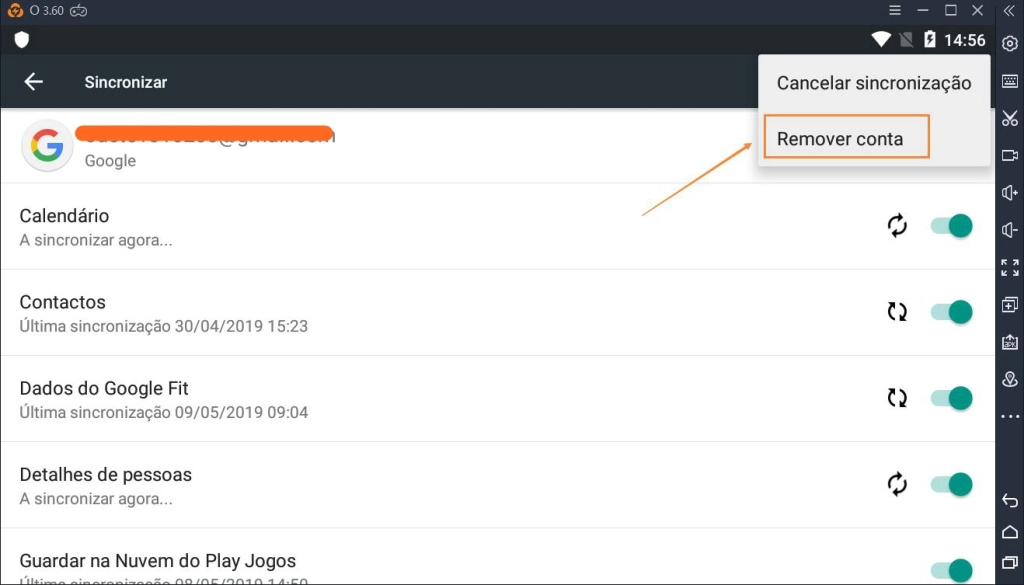Click the Google Fit sync arrows icon
The width and height of the screenshot is (1024, 585).
click(x=897, y=398)
